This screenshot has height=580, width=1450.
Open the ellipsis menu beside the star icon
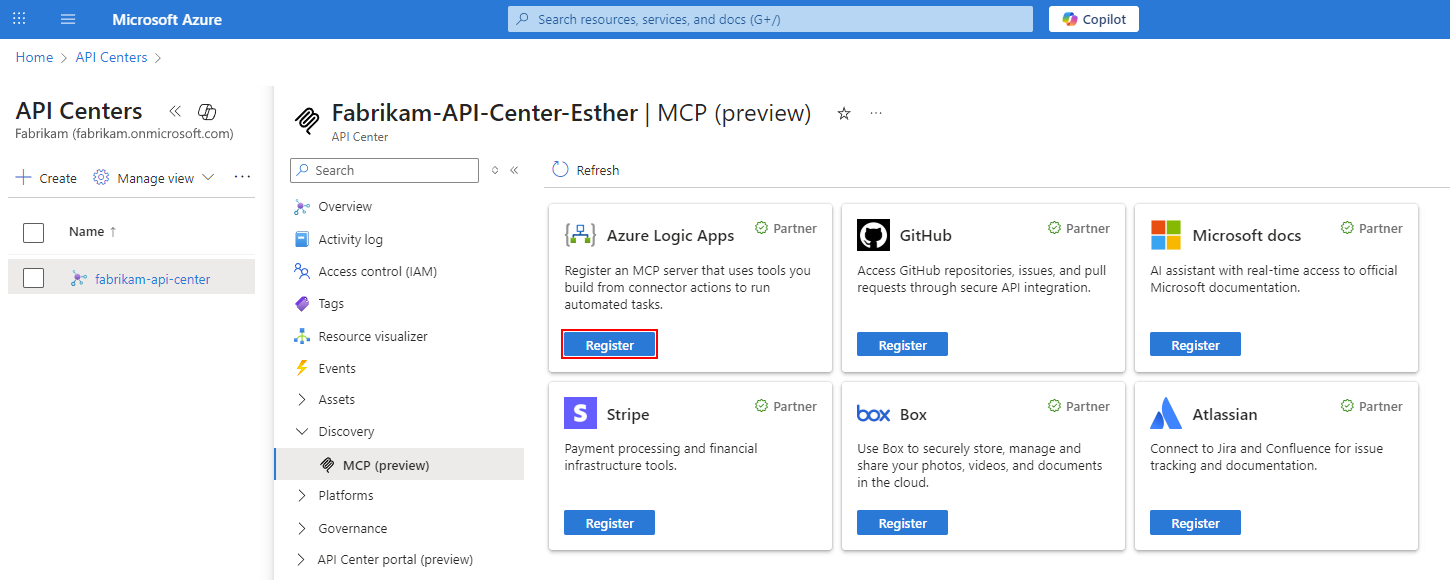click(x=876, y=113)
